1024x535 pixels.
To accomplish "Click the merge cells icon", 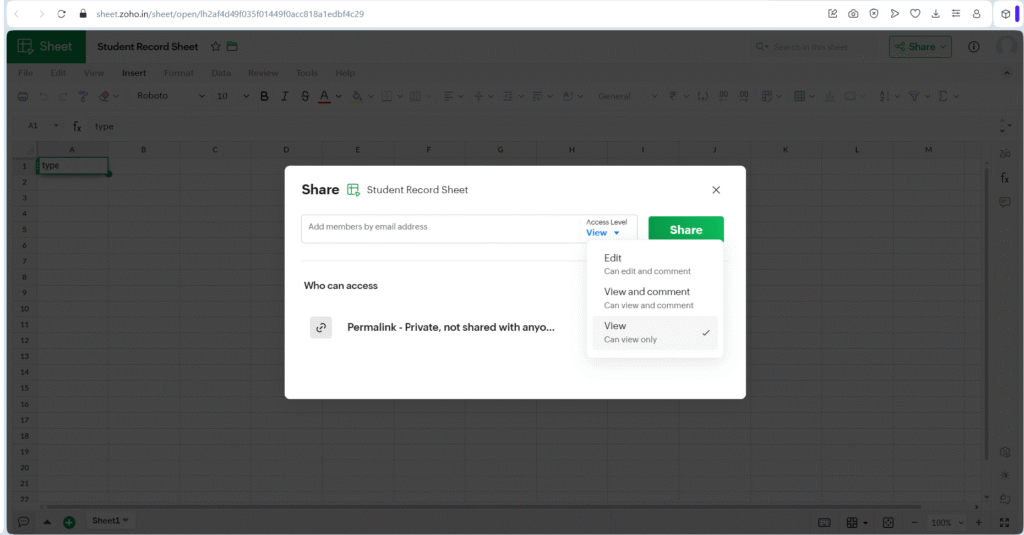I will click(x=415, y=96).
